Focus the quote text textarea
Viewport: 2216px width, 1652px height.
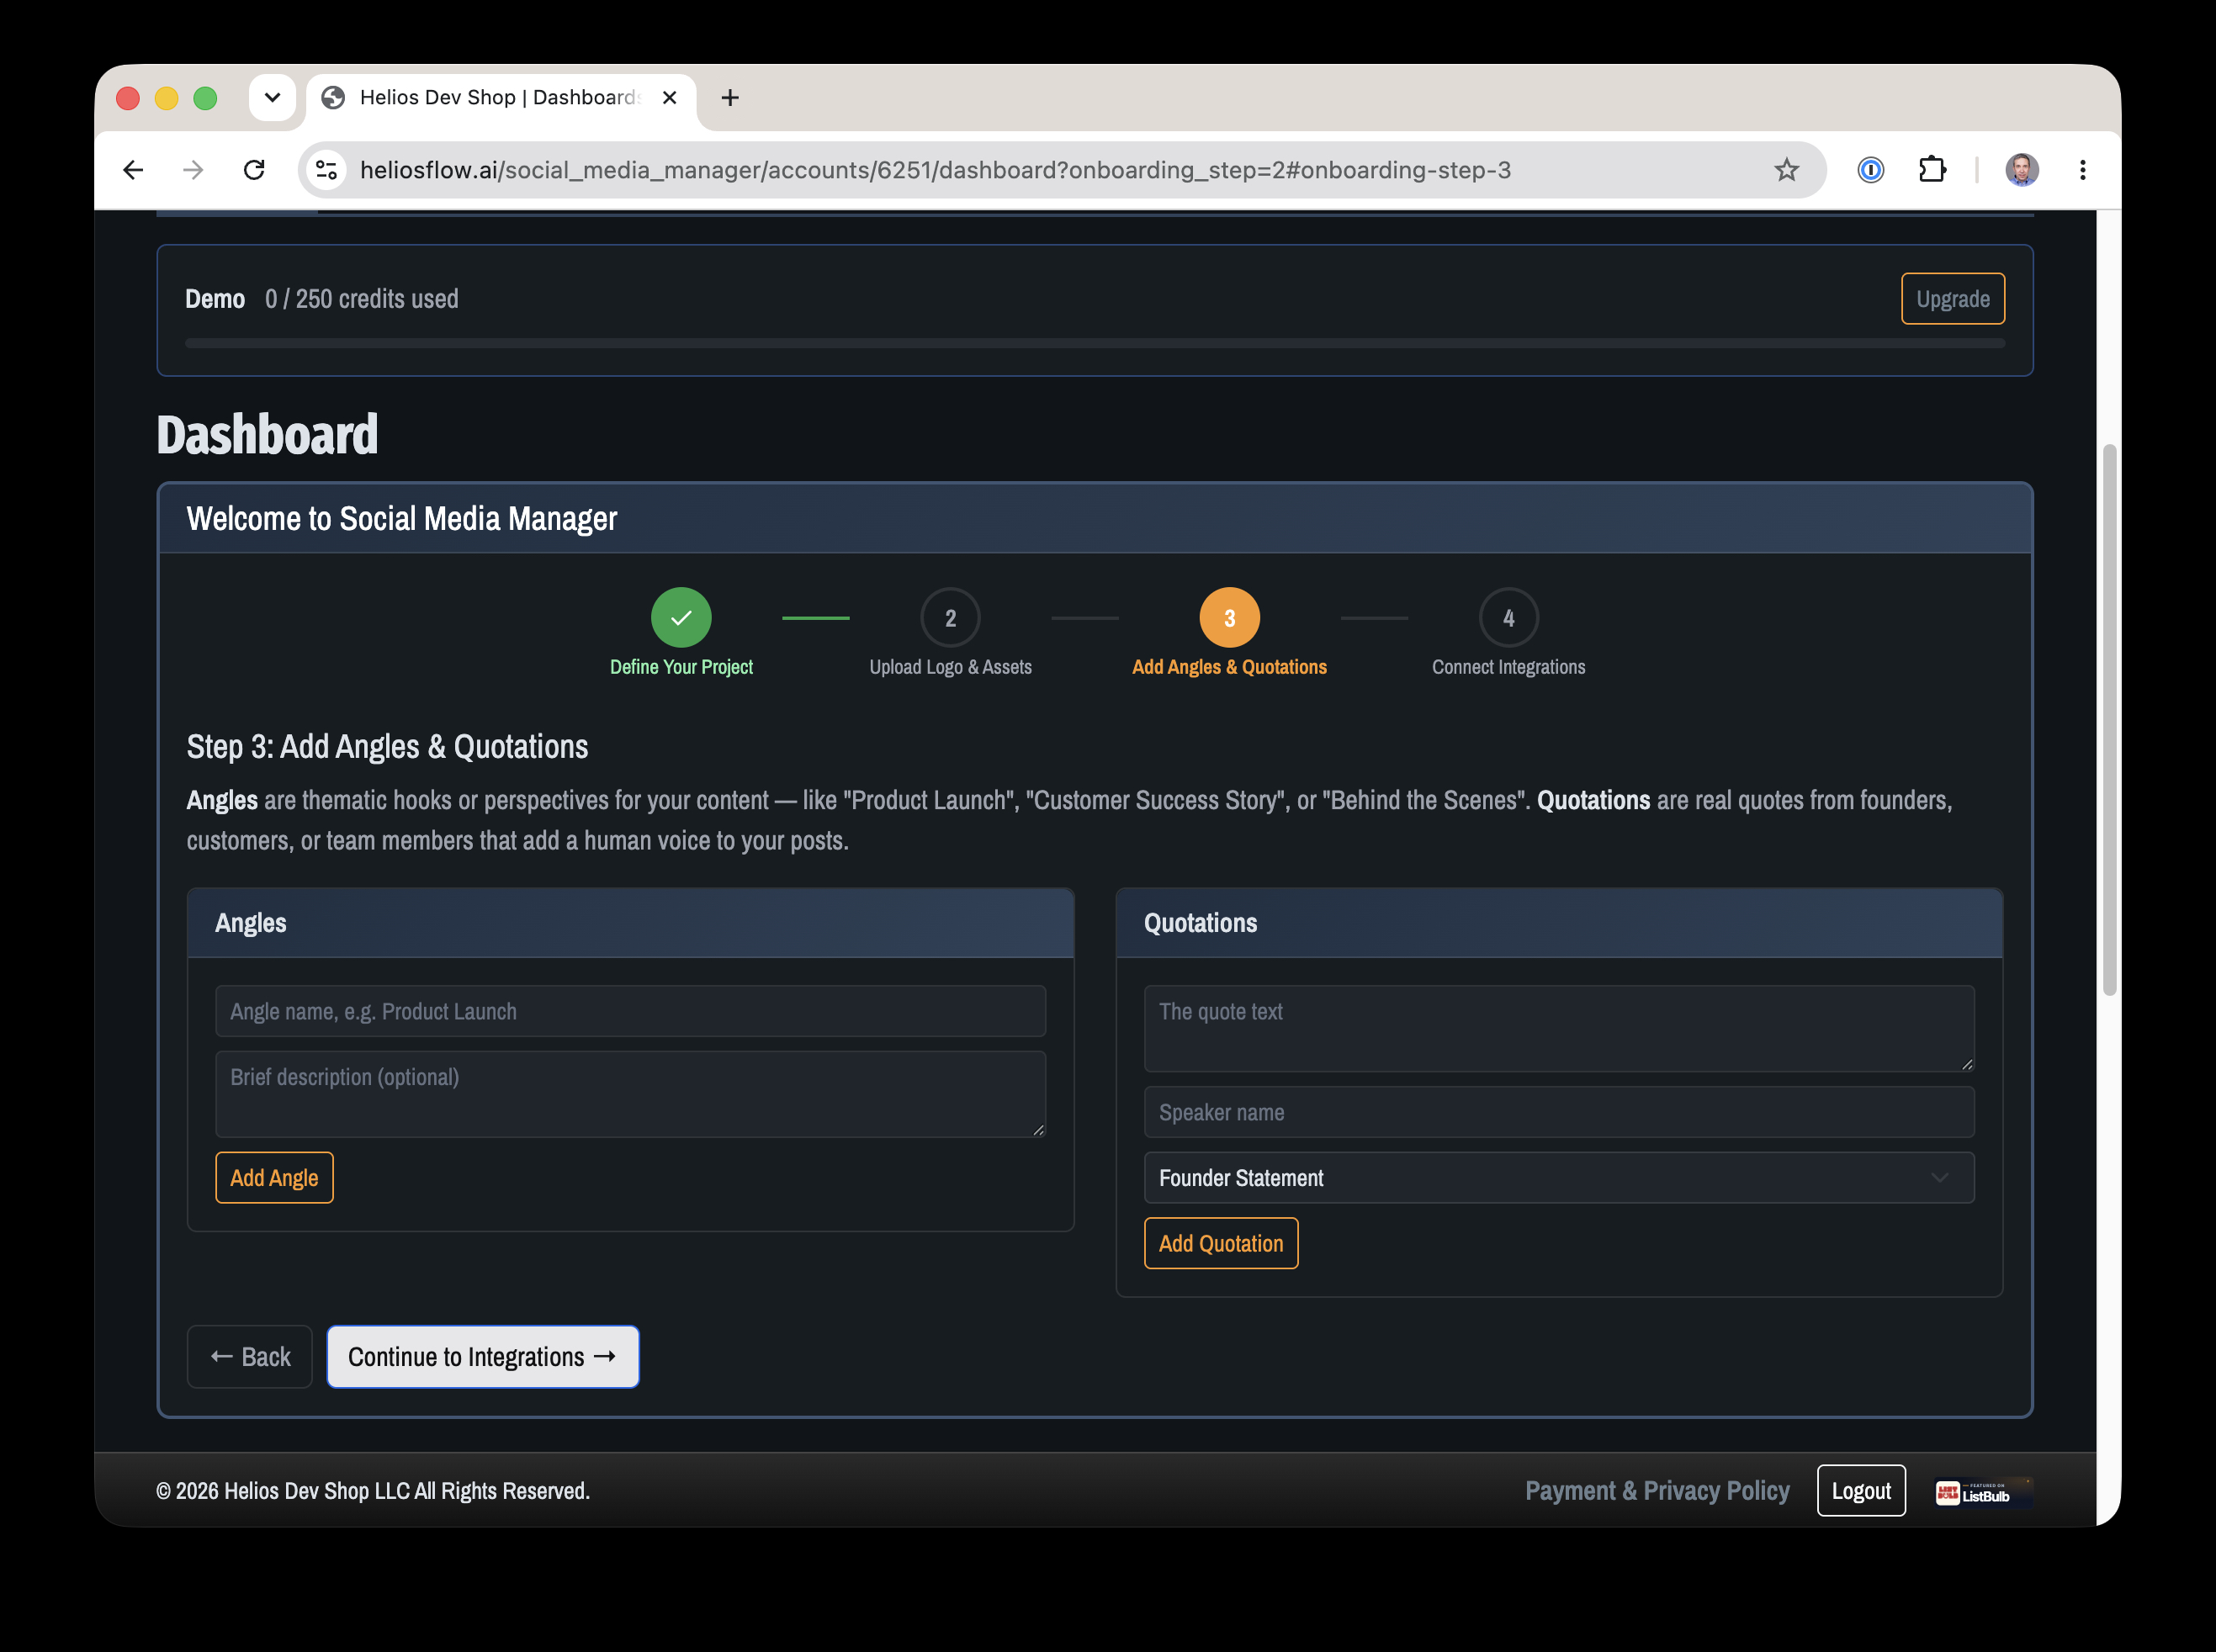pos(1558,1029)
